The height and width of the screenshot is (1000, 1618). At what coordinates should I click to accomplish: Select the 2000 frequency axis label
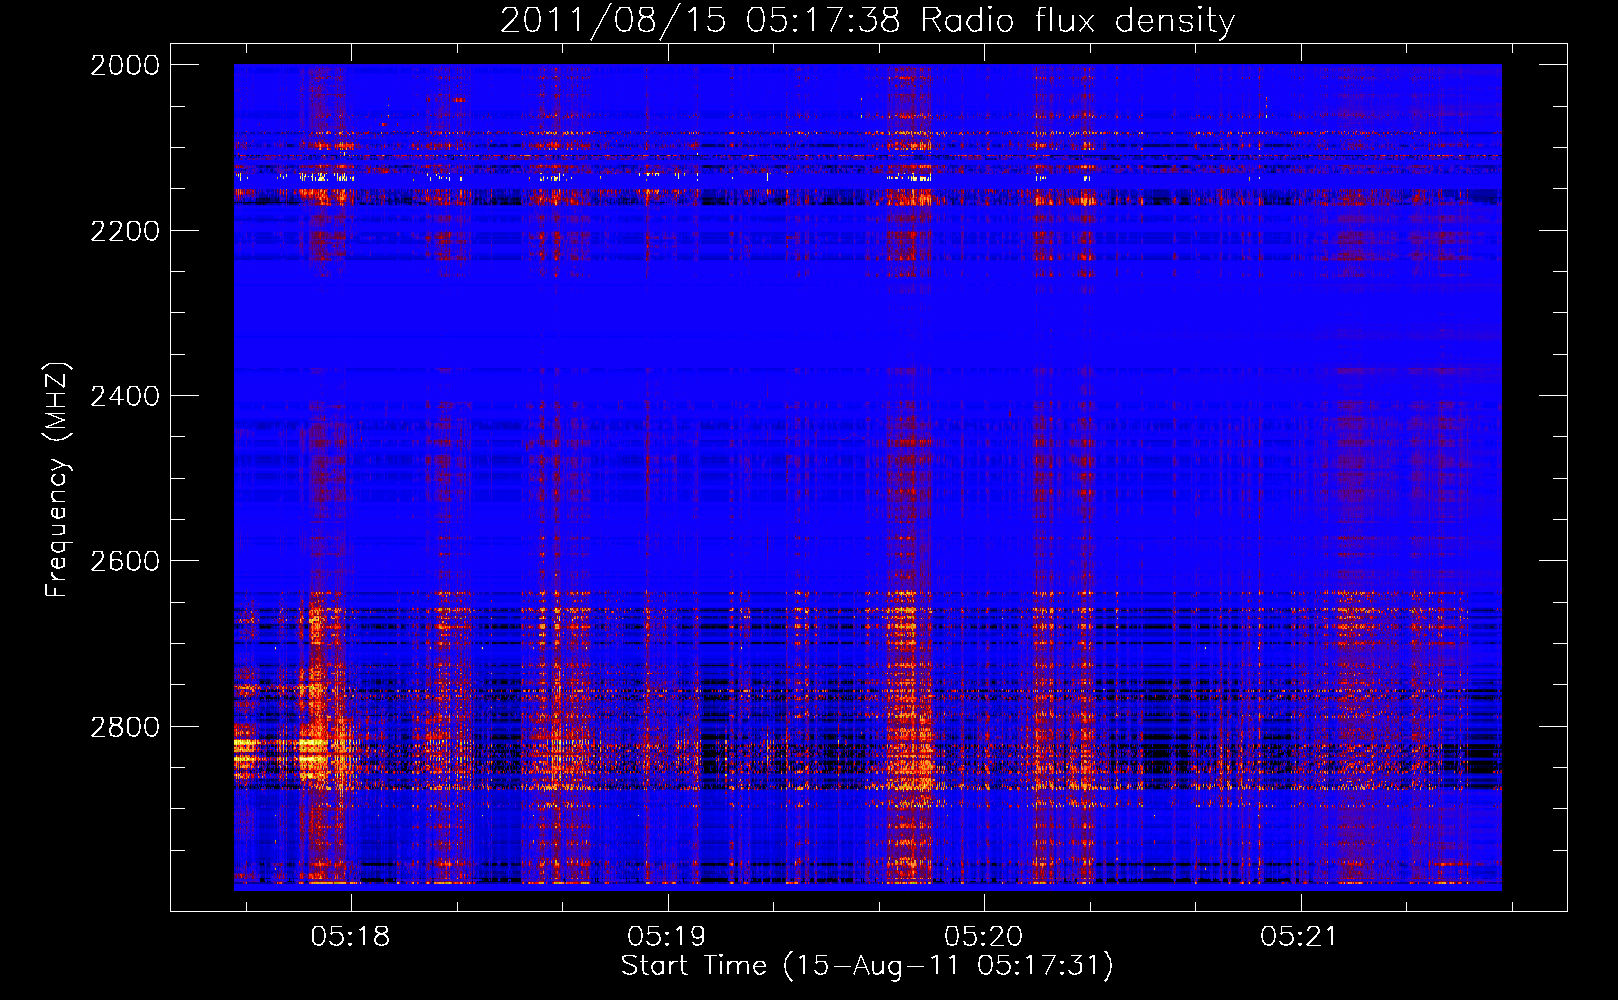(x=125, y=65)
